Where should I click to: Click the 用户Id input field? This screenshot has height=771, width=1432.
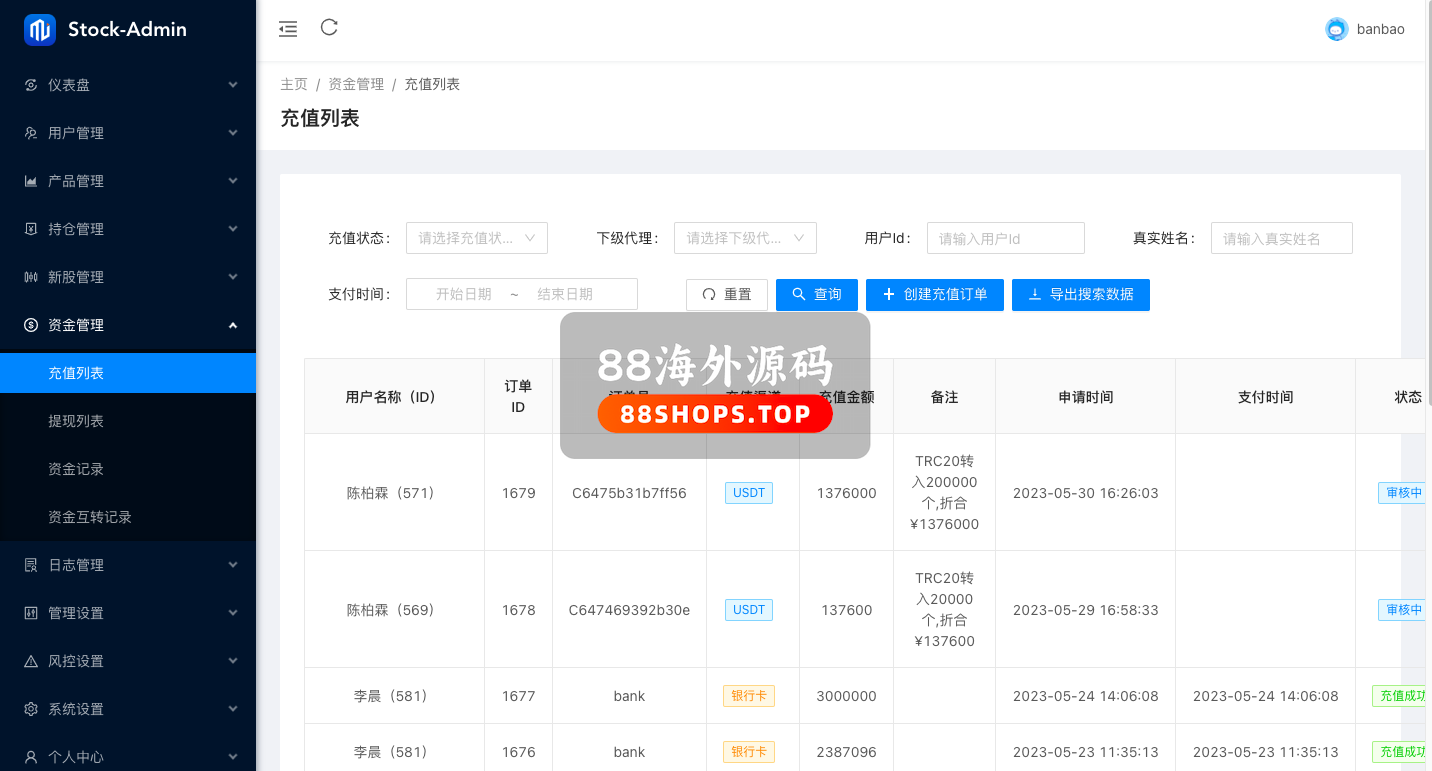(1005, 238)
